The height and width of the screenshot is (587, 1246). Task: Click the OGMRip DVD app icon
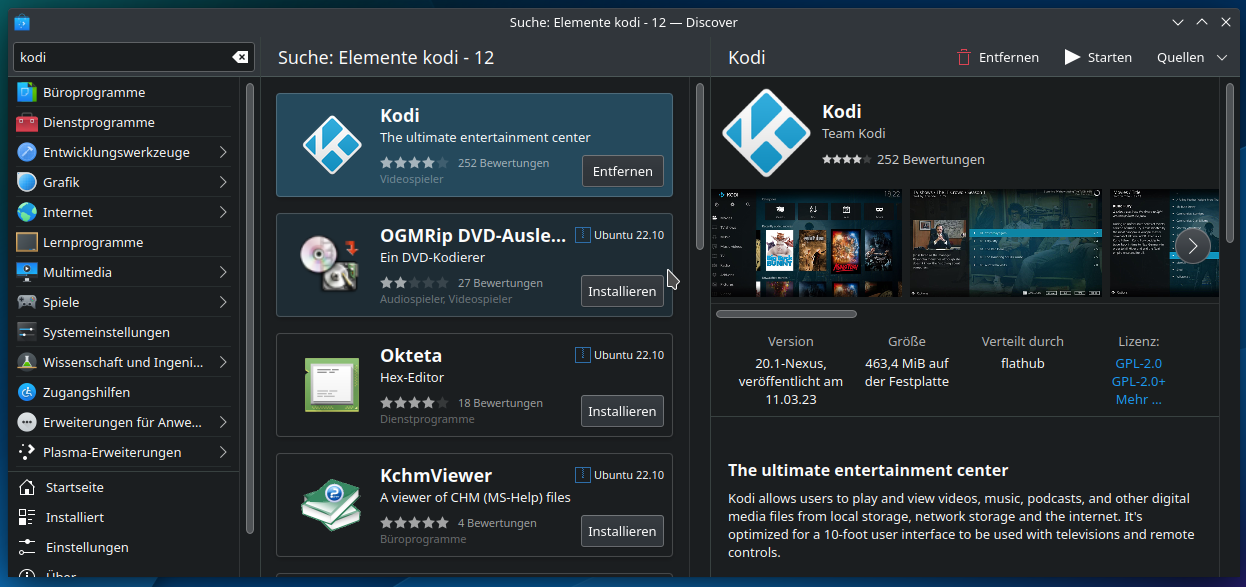coord(330,265)
